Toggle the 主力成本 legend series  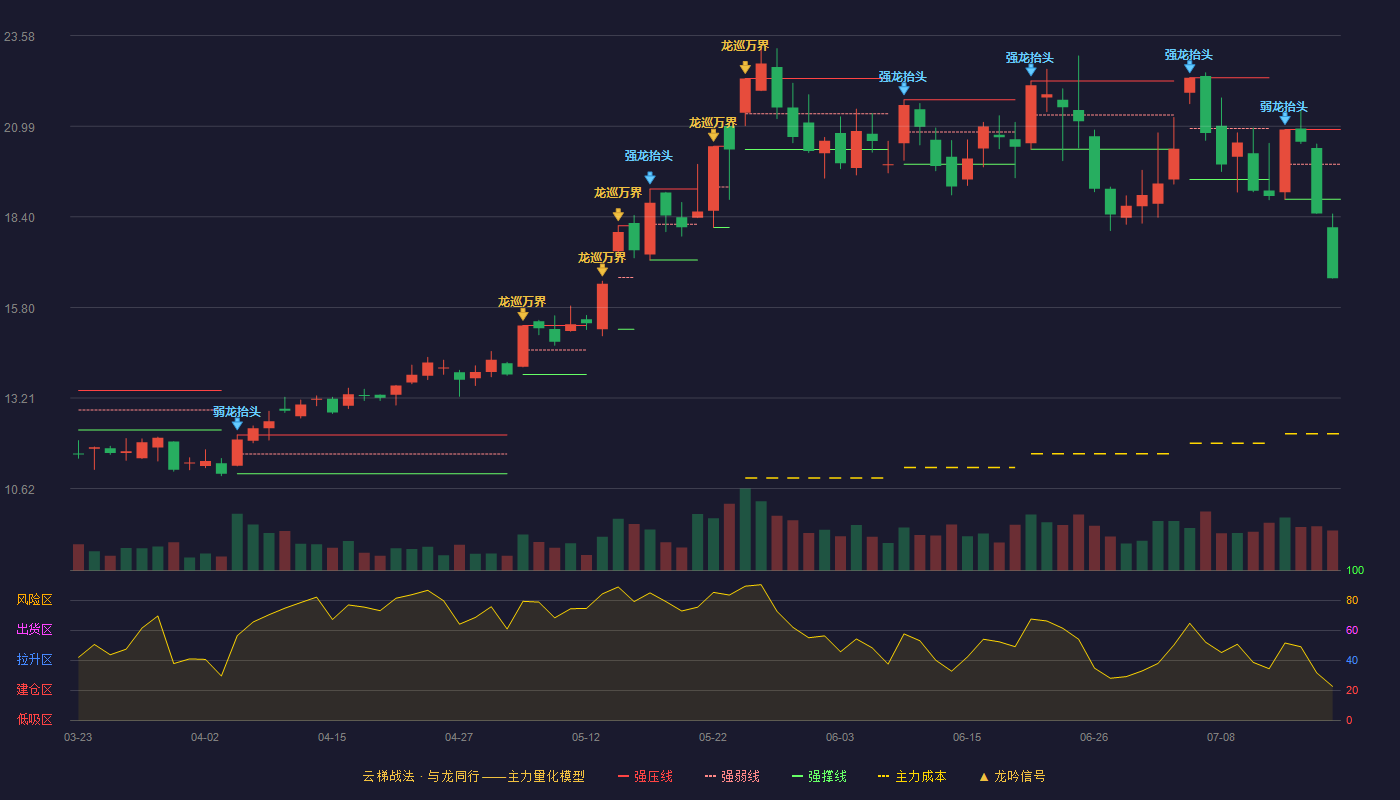coord(912,776)
